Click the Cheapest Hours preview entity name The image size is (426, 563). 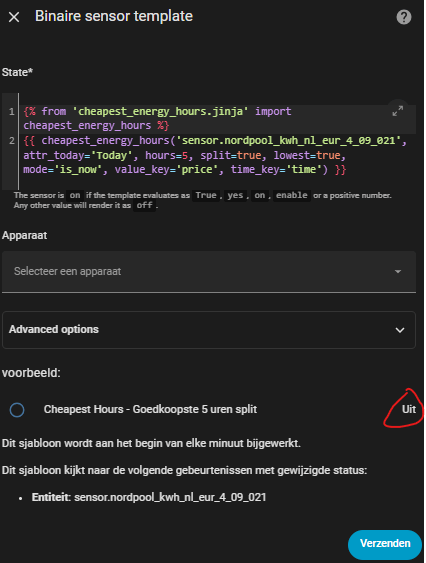(x=150, y=409)
